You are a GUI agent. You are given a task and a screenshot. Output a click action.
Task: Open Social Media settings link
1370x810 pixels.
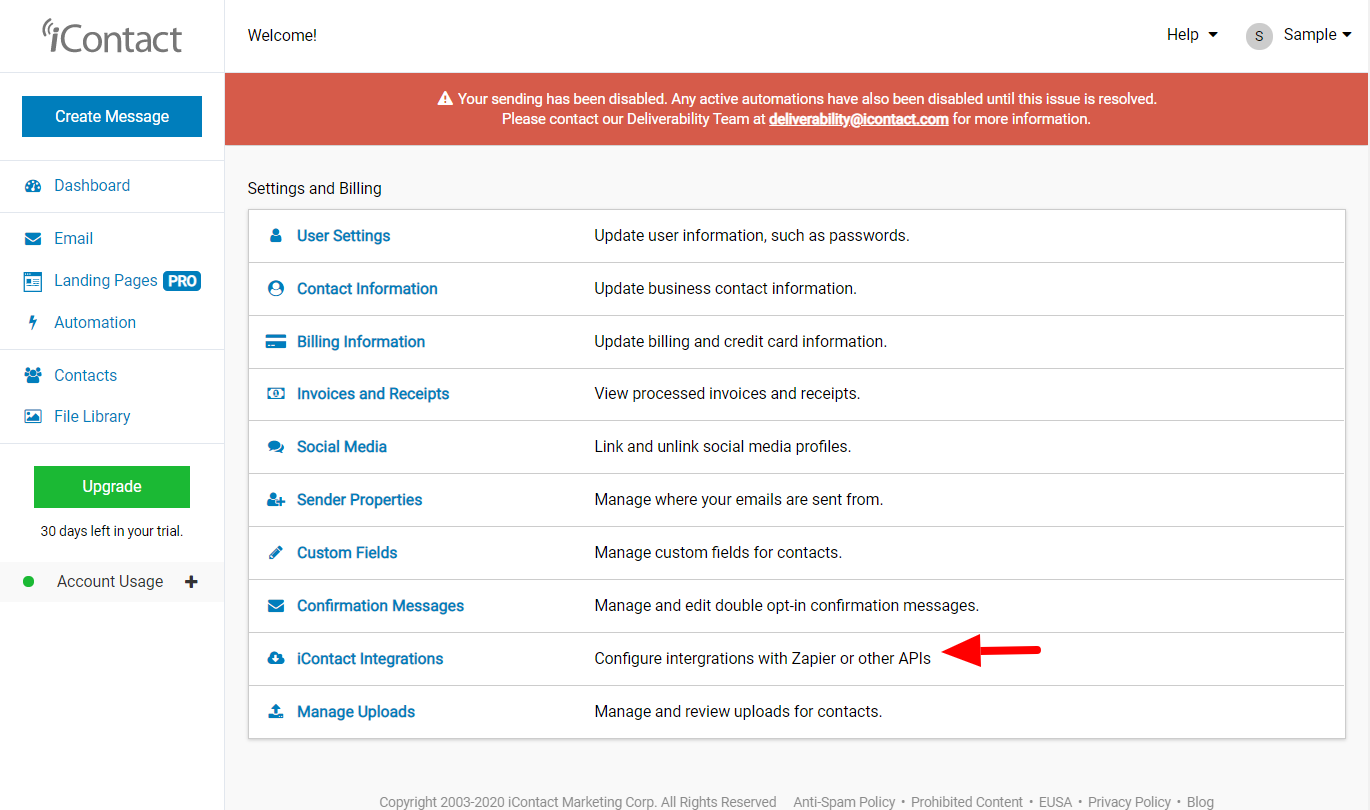(342, 447)
